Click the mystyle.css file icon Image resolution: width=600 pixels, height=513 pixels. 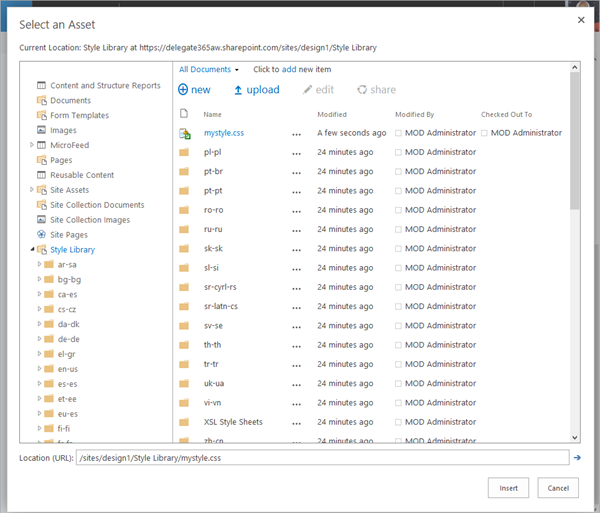(184, 133)
